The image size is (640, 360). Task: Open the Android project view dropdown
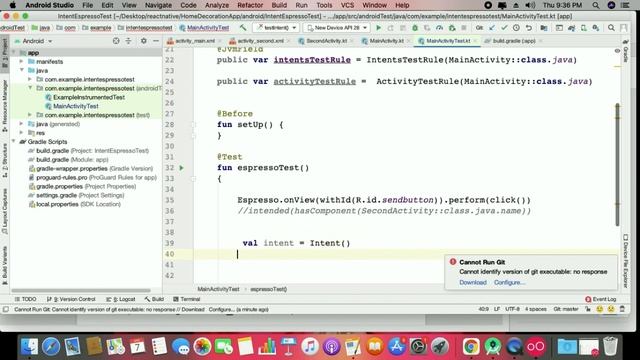(33, 41)
